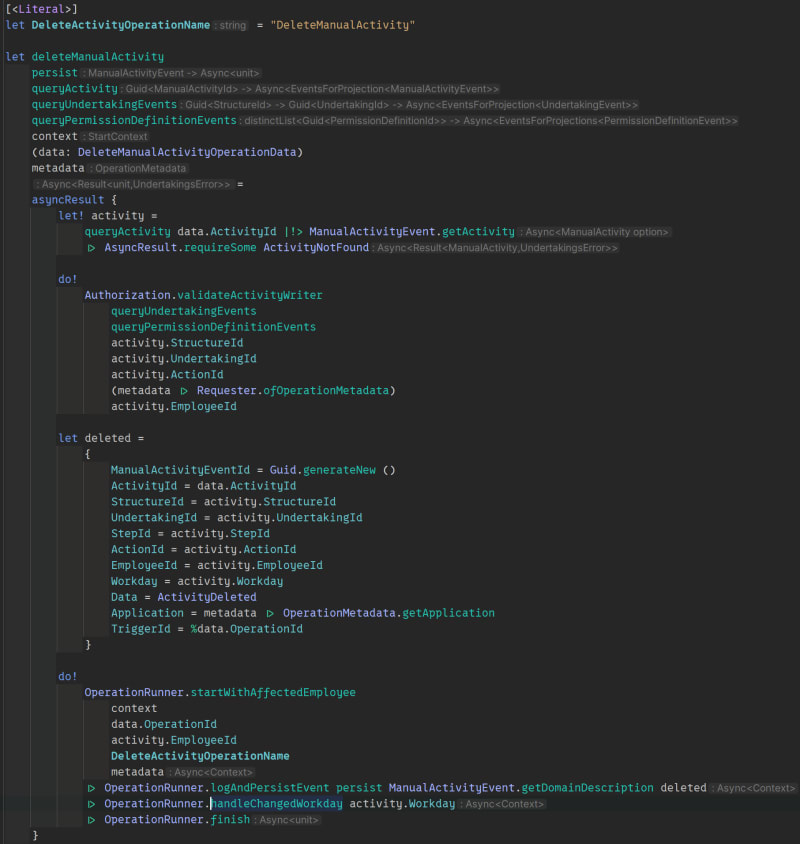Click the ActivityNotFound error case
This screenshot has height=844, width=800.
(x=316, y=247)
